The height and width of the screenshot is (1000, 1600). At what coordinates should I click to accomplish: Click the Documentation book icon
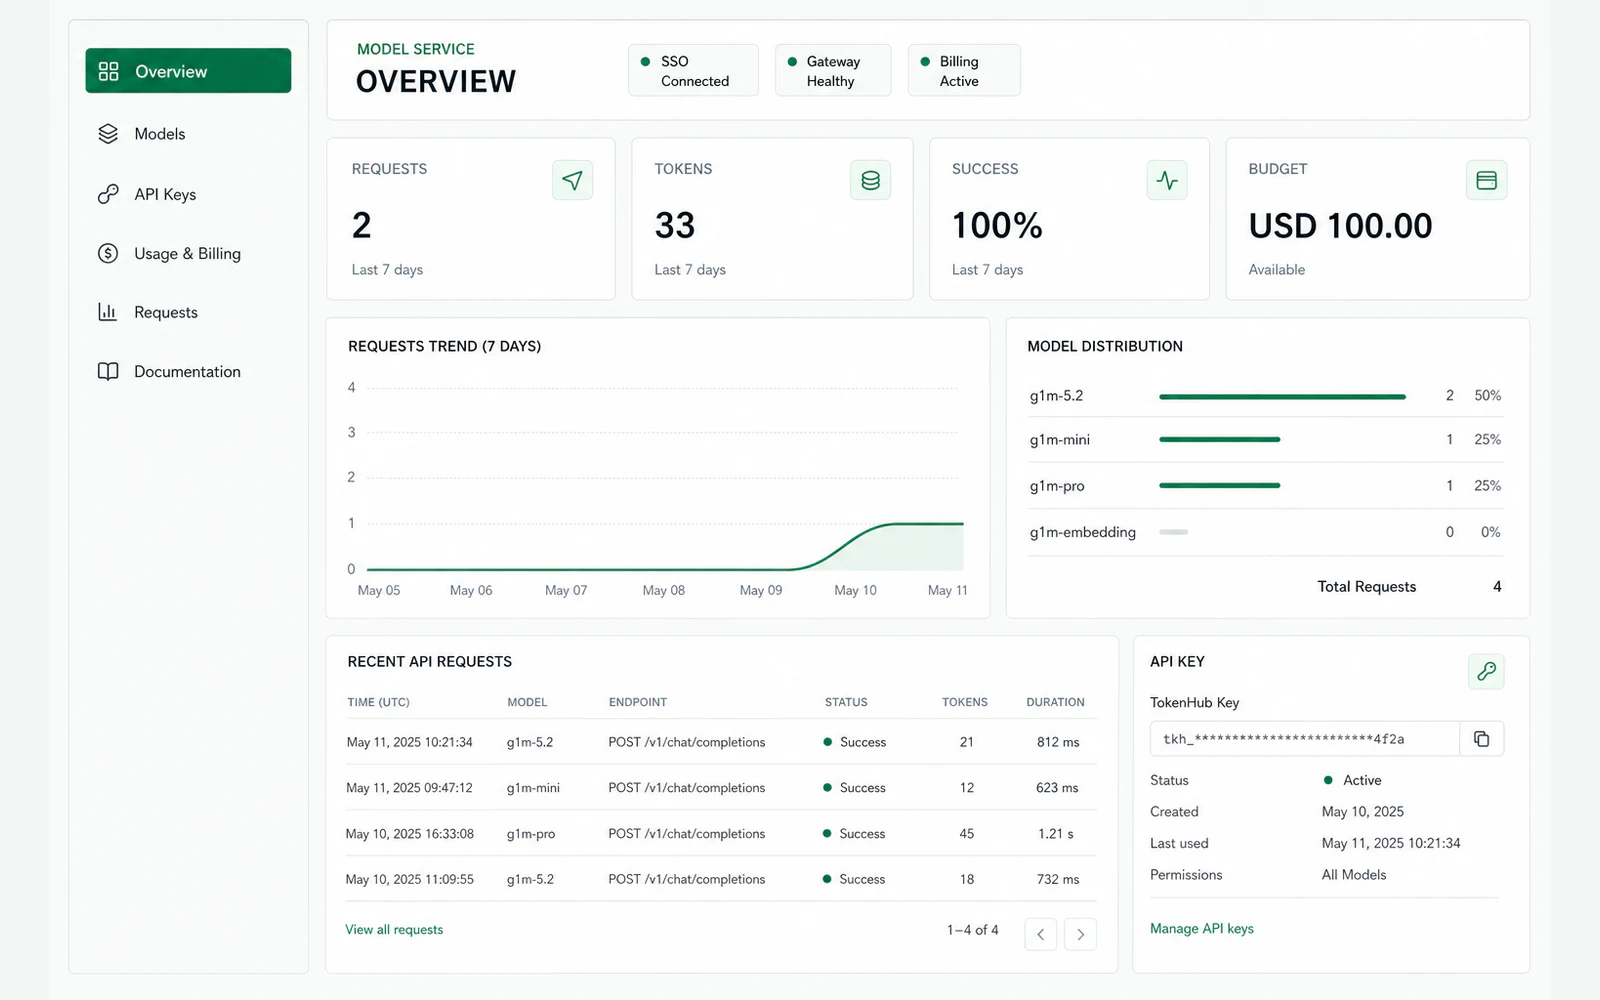point(108,371)
